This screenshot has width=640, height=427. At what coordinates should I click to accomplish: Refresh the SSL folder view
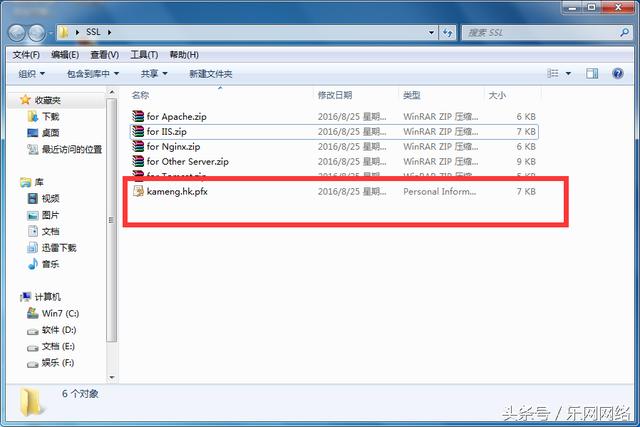[x=448, y=33]
